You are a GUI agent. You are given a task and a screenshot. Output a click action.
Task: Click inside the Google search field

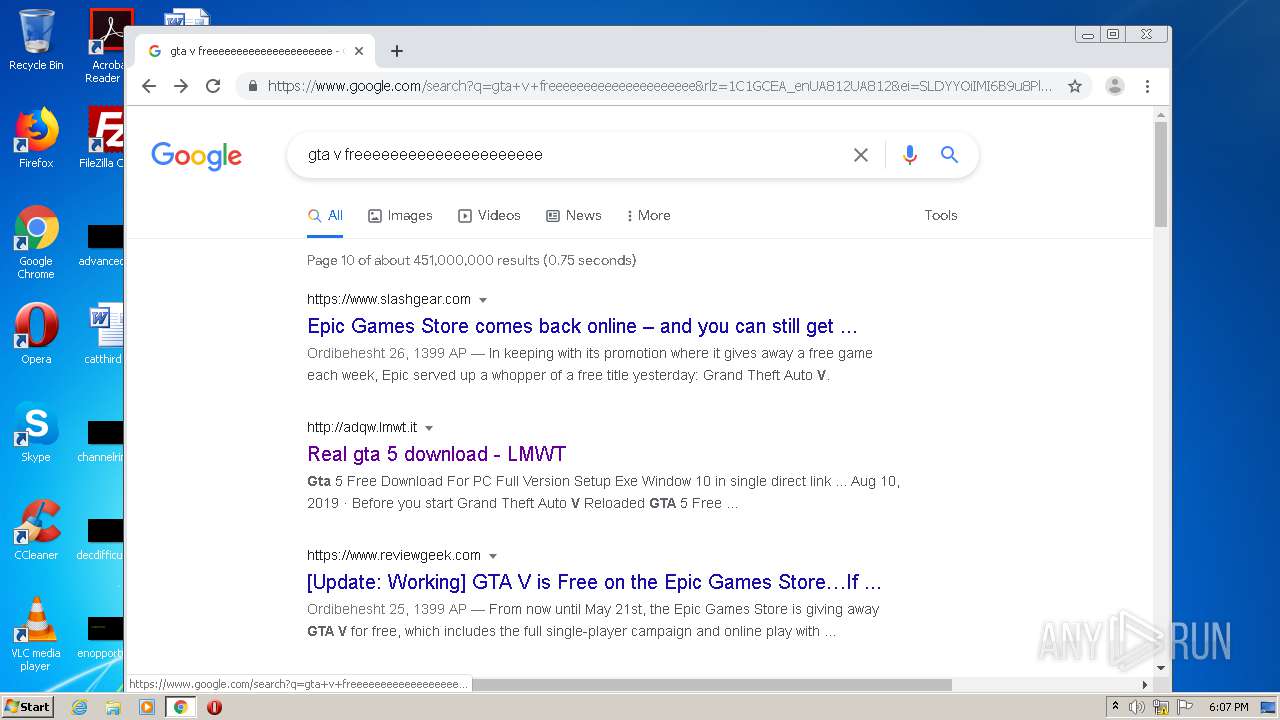click(x=570, y=155)
